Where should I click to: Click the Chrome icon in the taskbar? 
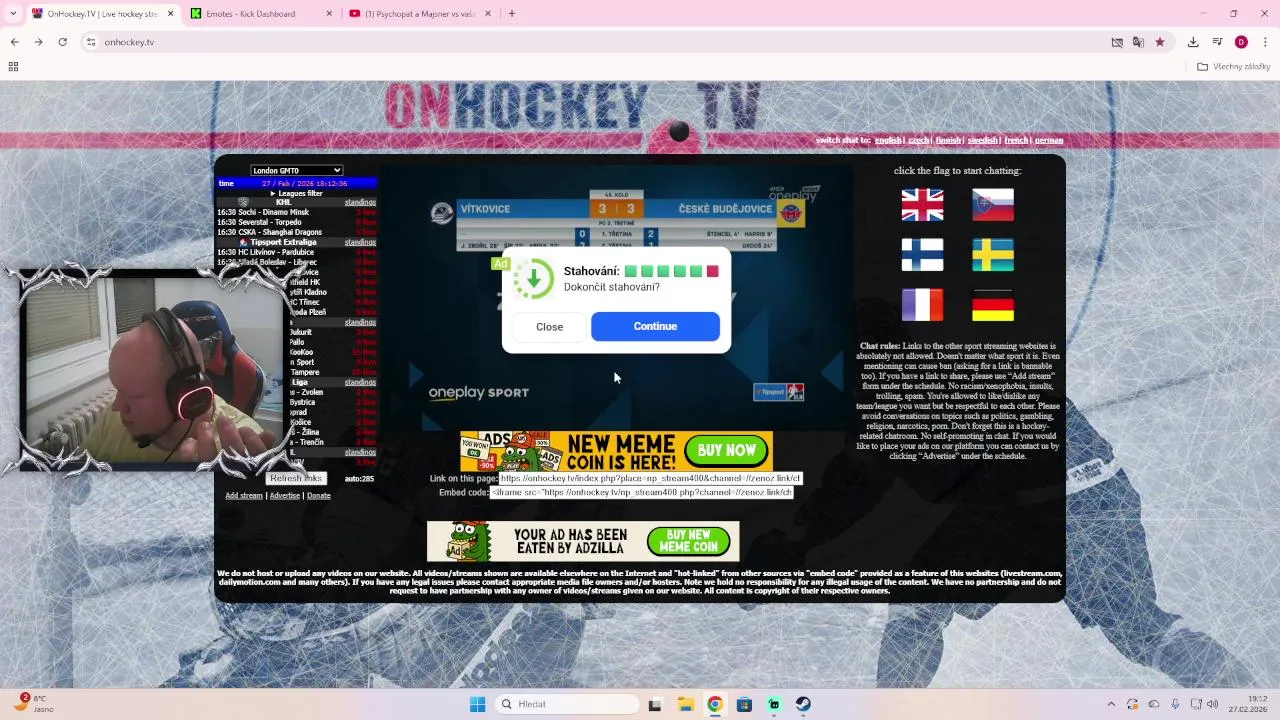tap(715, 704)
